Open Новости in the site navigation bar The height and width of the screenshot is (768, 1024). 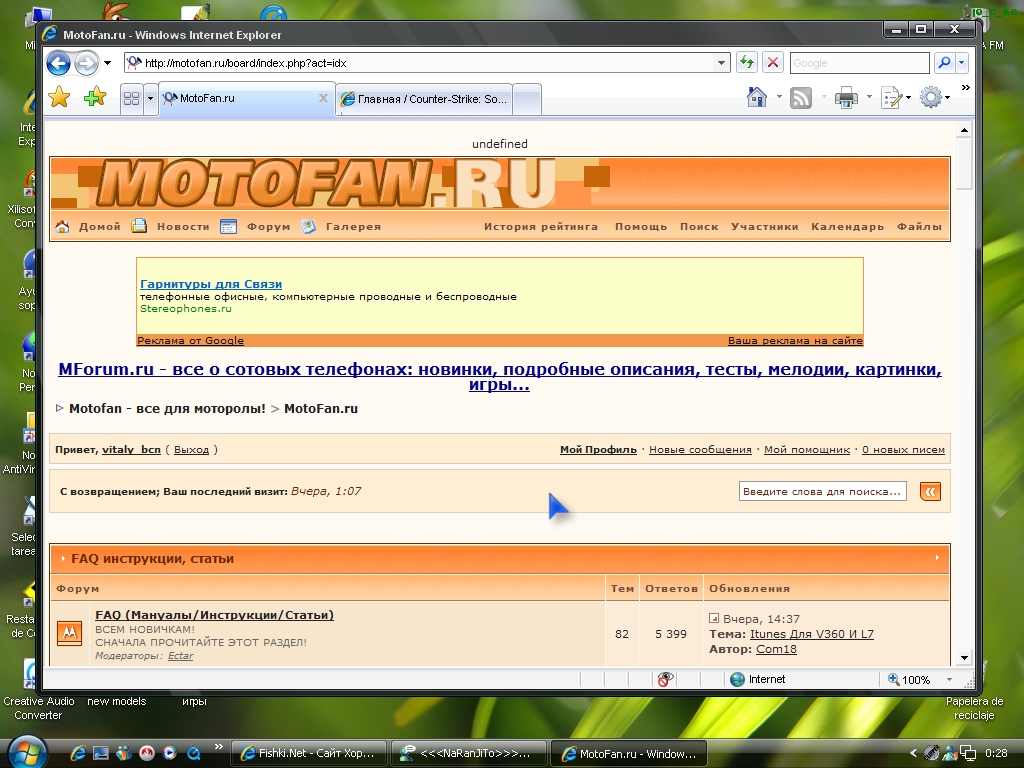click(x=184, y=227)
